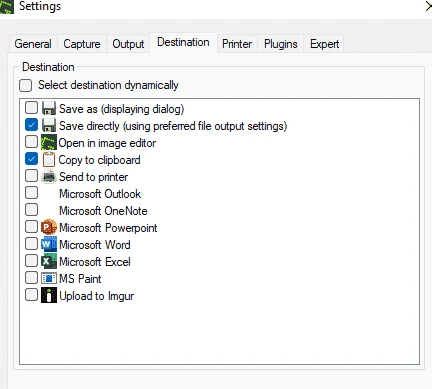Click the 'Microsoft Powerpoint' label
The width and height of the screenshot is (432, 389).
point(108,228)
